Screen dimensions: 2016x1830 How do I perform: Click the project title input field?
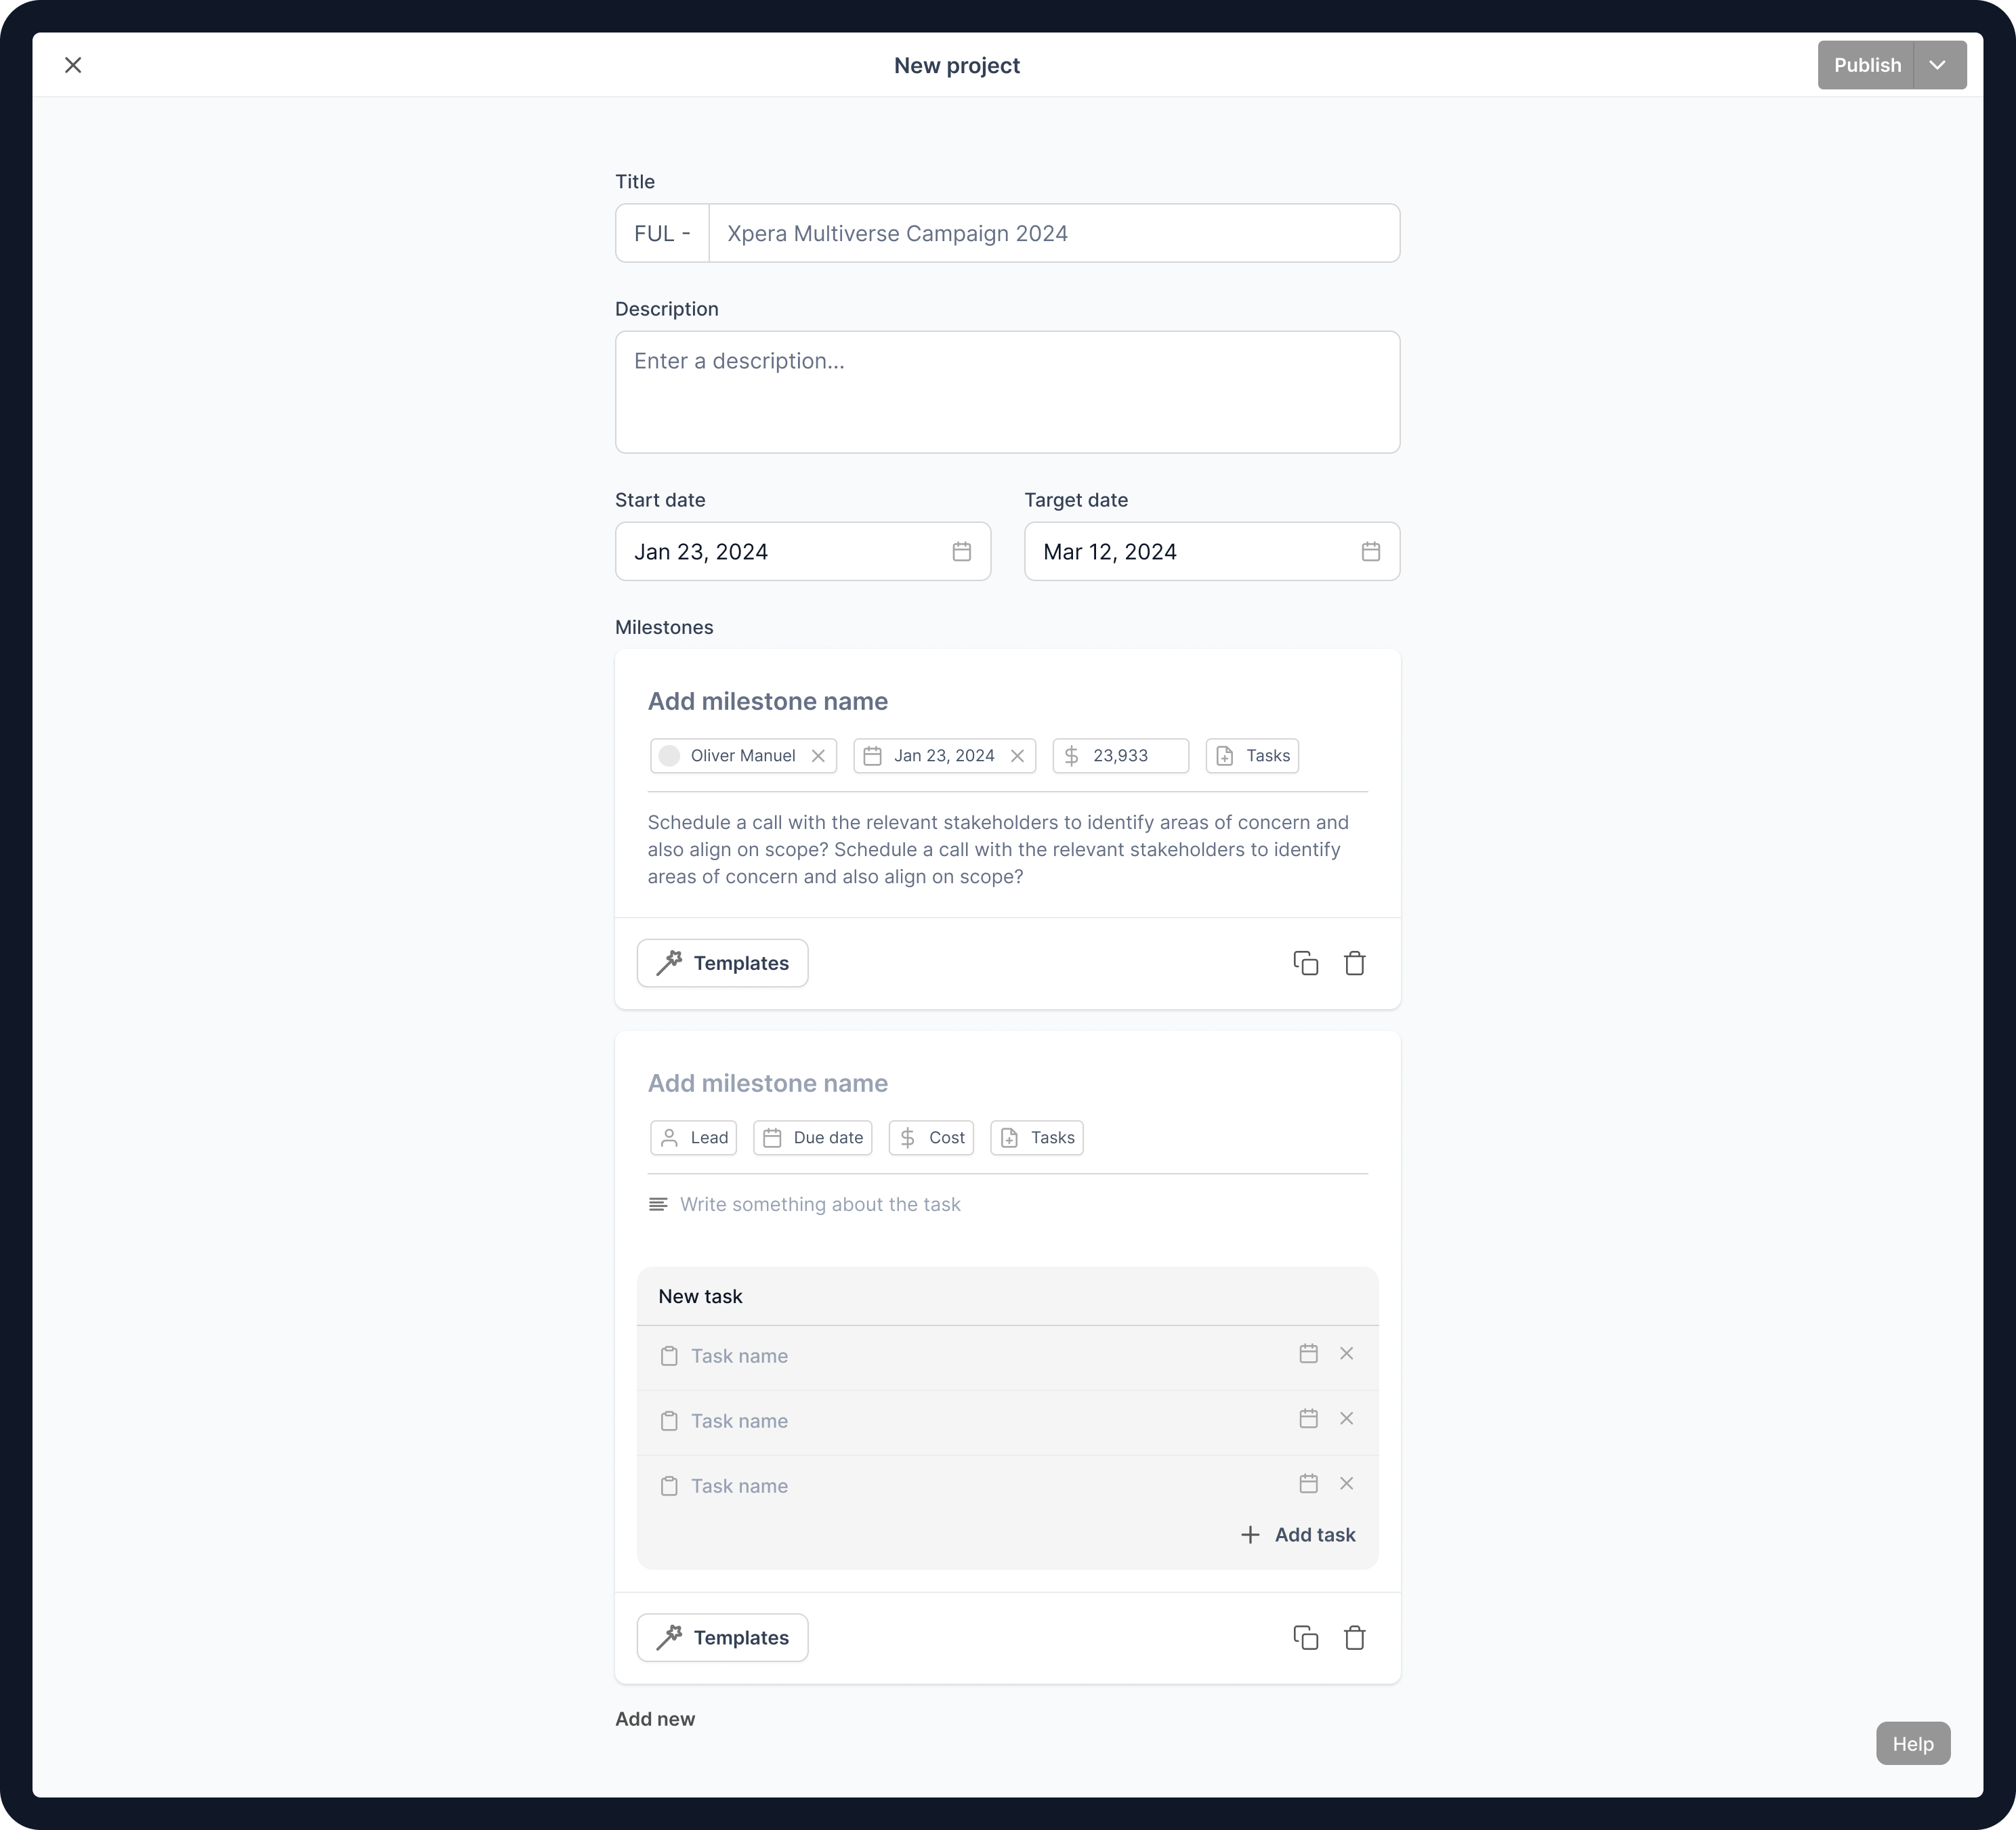click(x=1054, y=233)
